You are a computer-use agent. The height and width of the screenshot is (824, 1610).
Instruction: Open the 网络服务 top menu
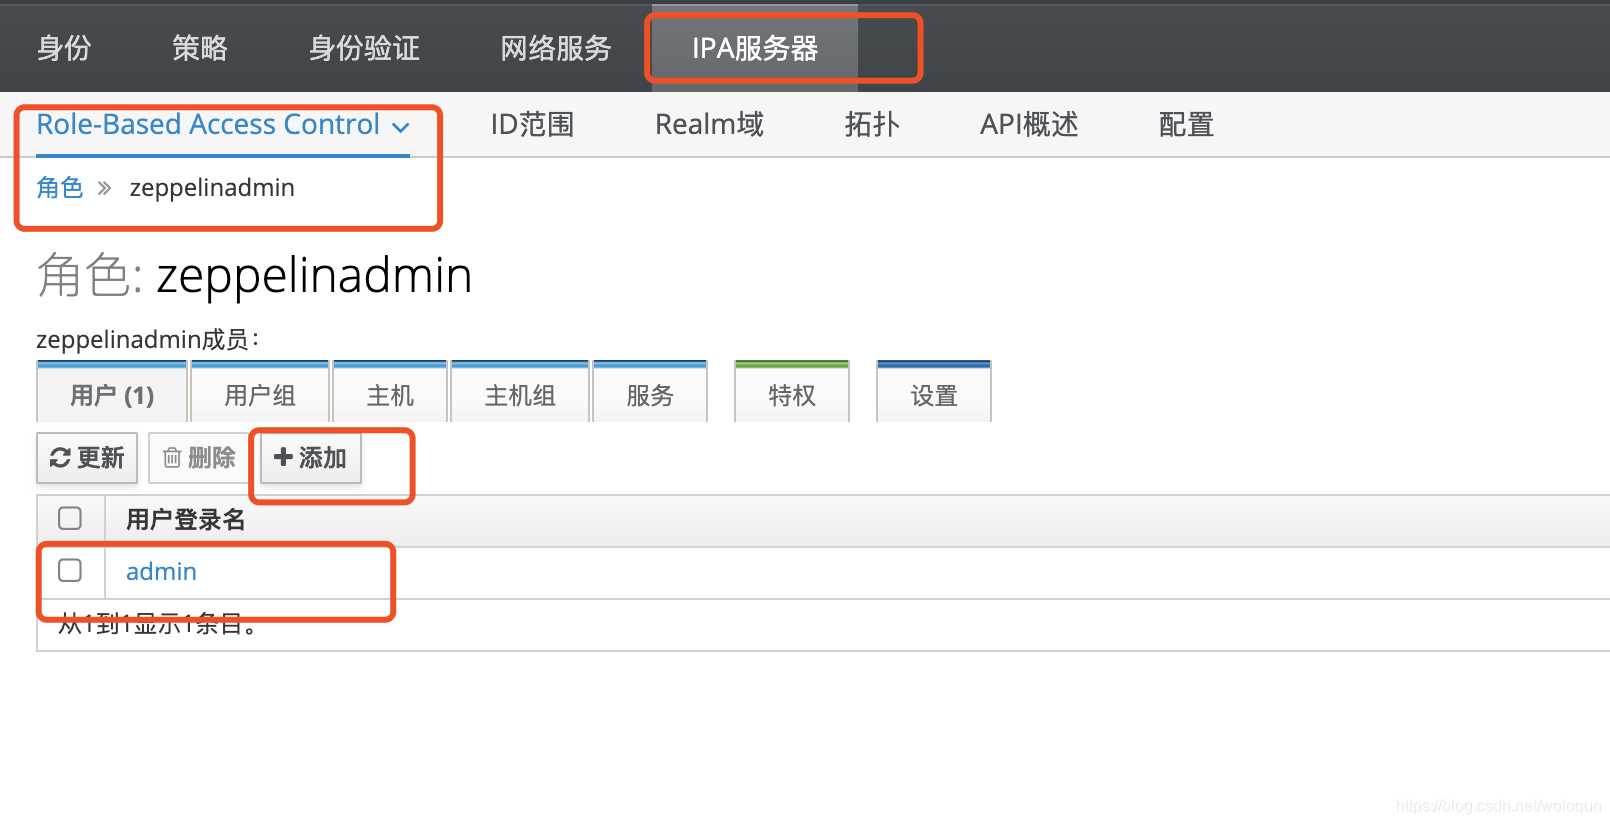(x=556, y=48)
